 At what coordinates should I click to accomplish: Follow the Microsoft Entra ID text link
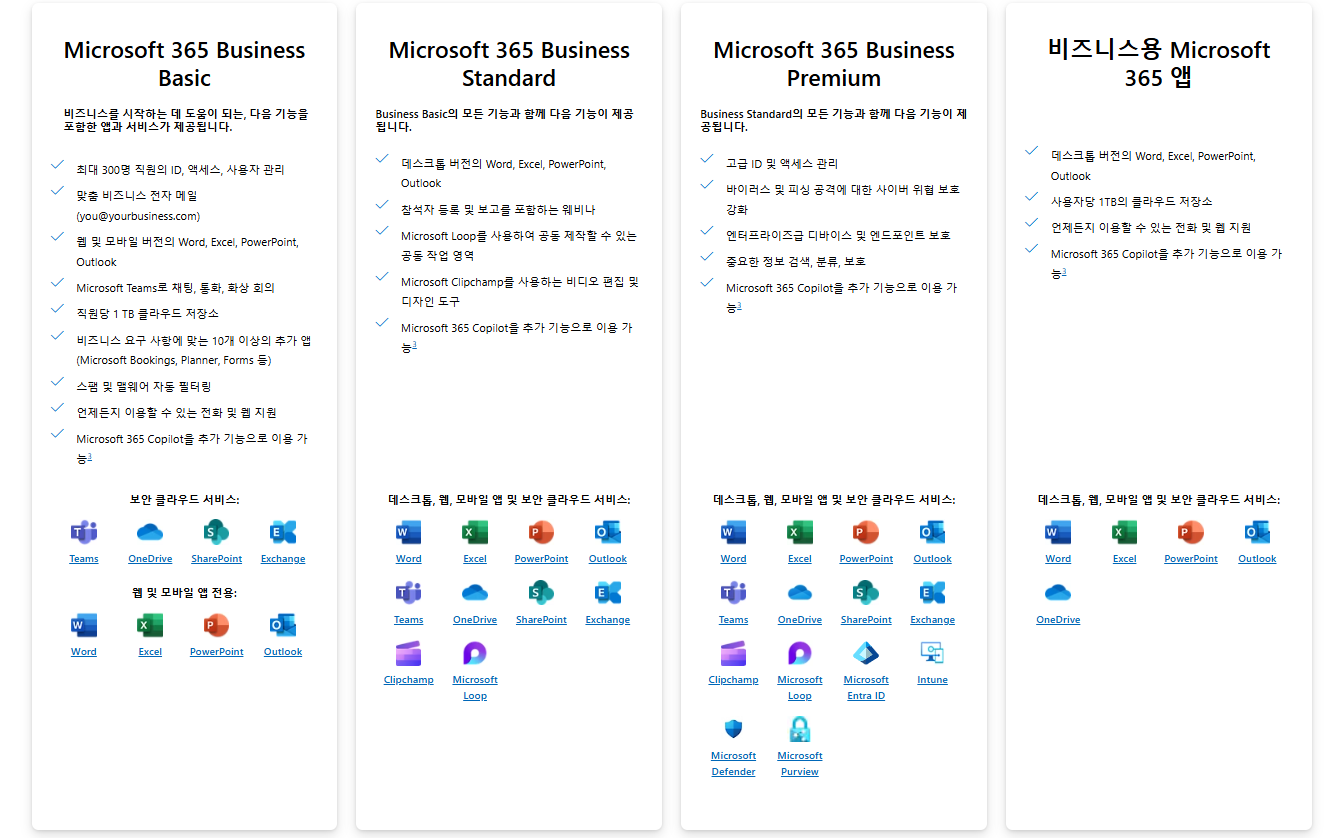[x=866, y=688]
